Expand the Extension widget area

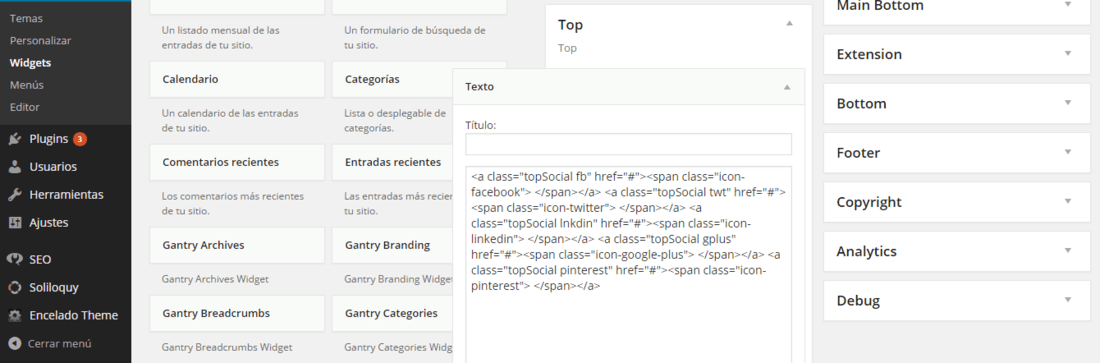click(x=1068, y=53)
